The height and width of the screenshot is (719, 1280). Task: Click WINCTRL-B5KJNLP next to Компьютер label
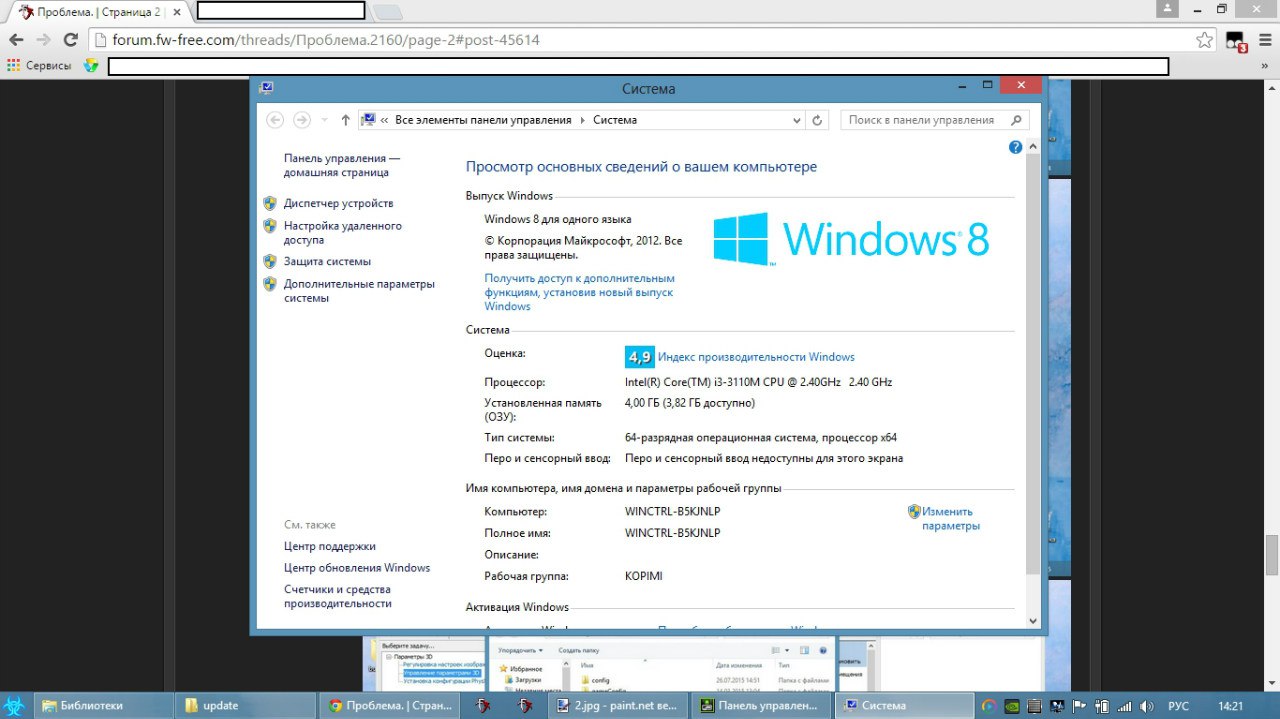[x=672, y=512]
